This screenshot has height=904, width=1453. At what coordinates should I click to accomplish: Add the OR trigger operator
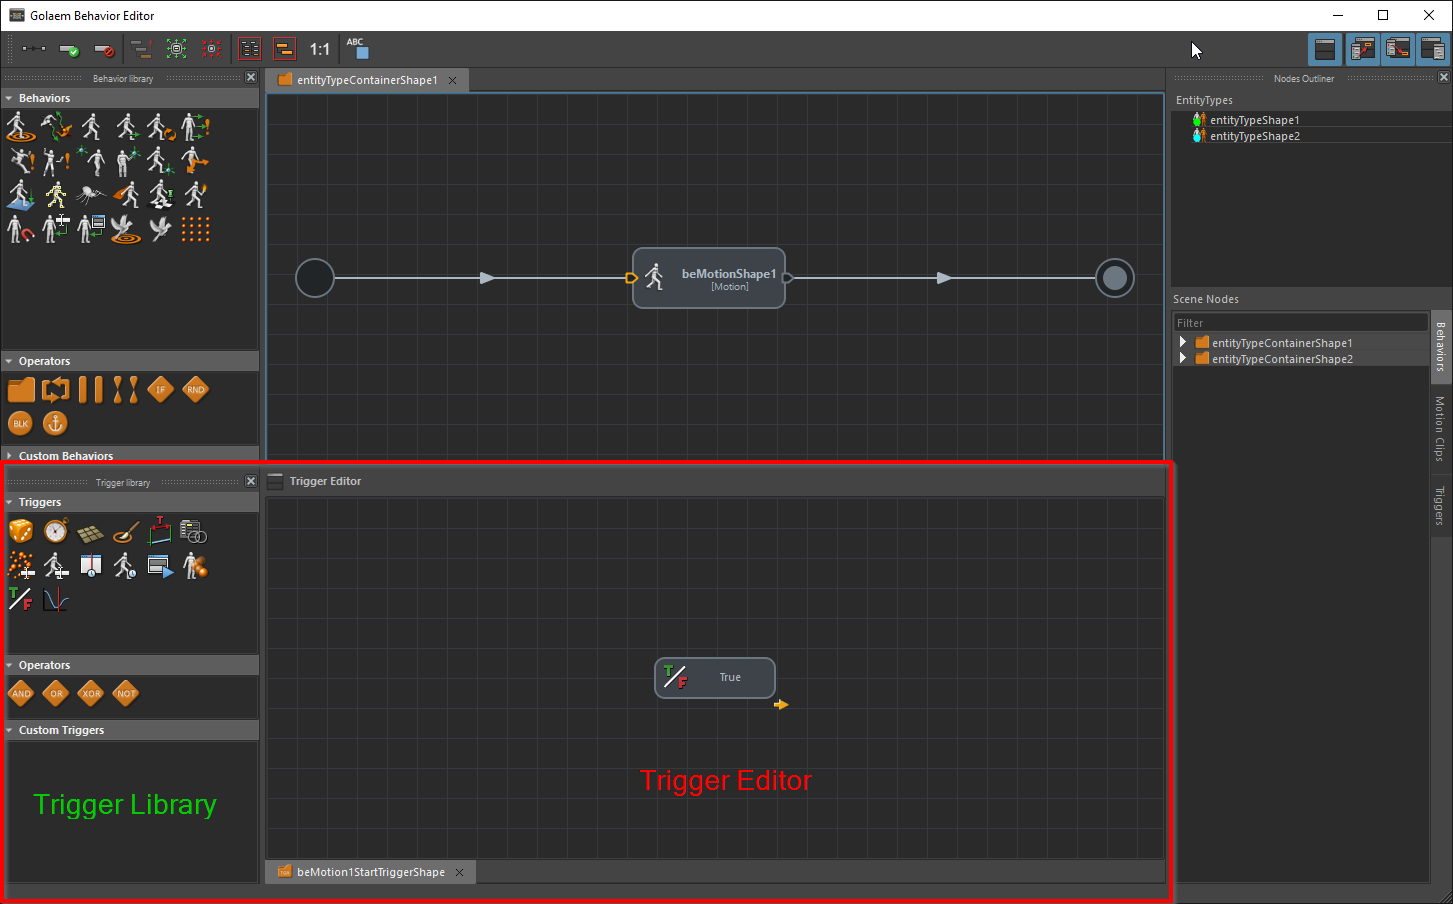tap(56, 693)
